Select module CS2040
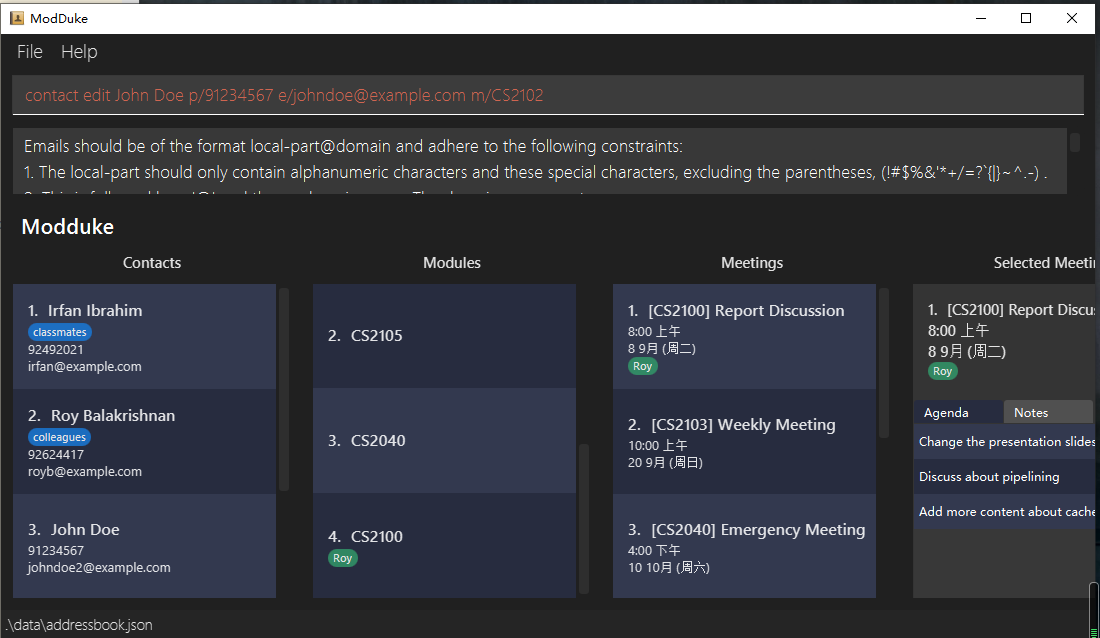The height and width of the screenshot is (638, 1100). coord(444,441)
